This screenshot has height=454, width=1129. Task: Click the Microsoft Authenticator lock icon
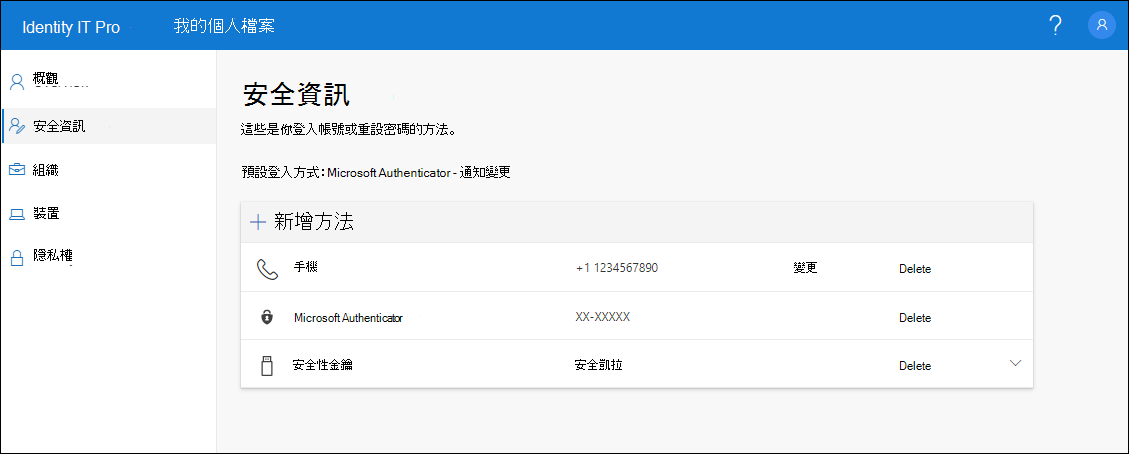pyautogui.click(x=267, y=317)
